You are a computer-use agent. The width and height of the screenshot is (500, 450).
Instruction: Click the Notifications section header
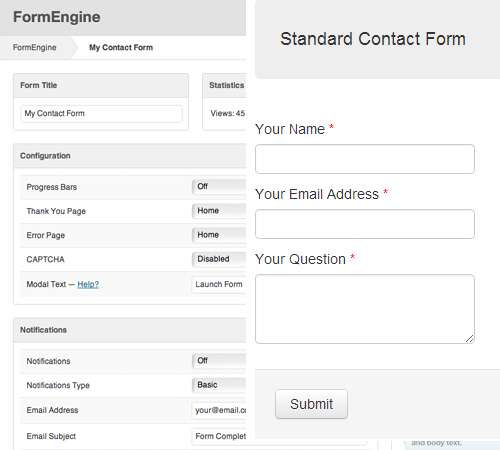click(130, 330)
